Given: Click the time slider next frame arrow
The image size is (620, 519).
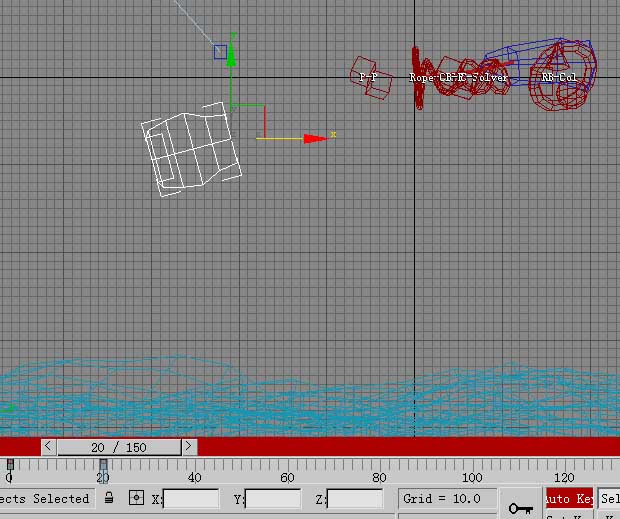Looking at the screenshot, I should coord(189,447).
